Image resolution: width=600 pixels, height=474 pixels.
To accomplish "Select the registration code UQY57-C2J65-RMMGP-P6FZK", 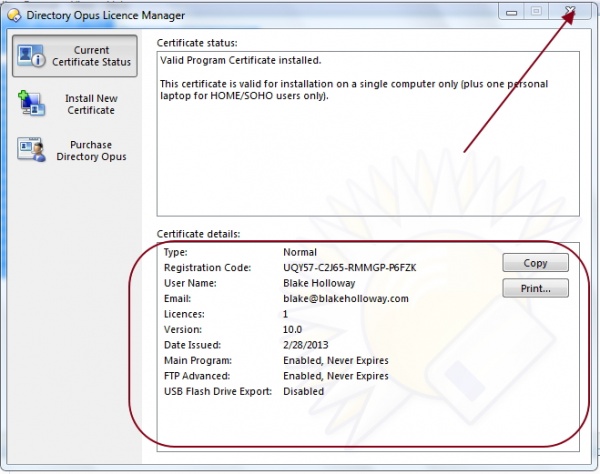I will (349, 268).
